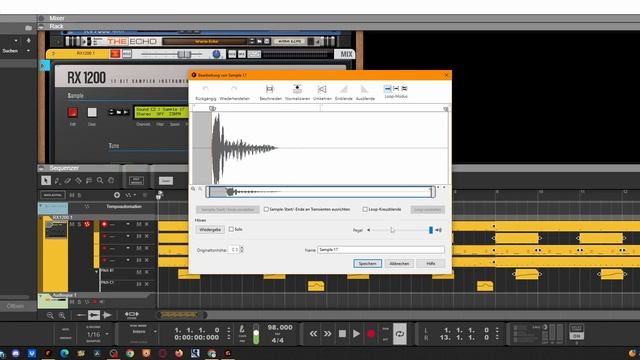The width and height of the screenshot is (640, 360).
Task: Click the Rückgängig undo icon in sample editor
Action: 205,89
